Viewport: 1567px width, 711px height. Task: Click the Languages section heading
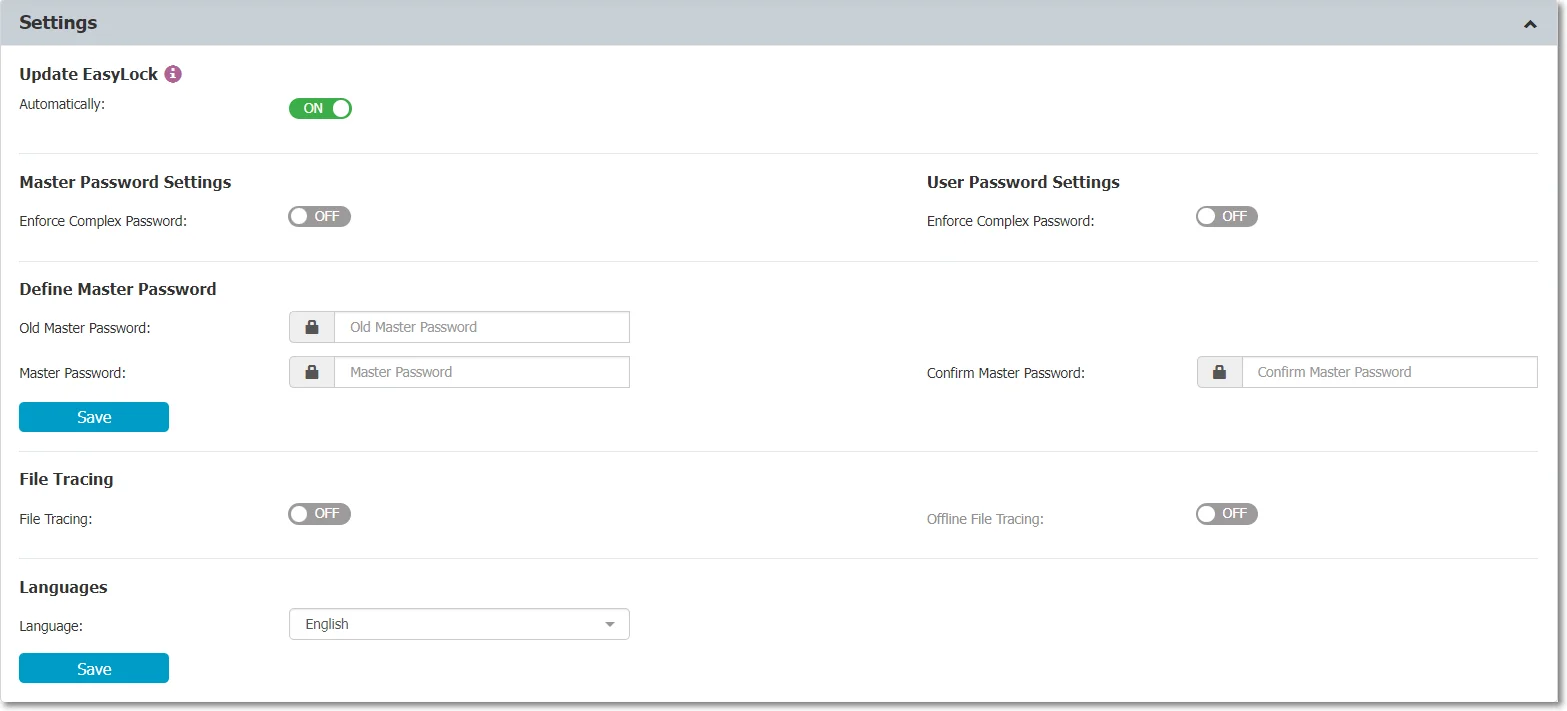(63, 587)
